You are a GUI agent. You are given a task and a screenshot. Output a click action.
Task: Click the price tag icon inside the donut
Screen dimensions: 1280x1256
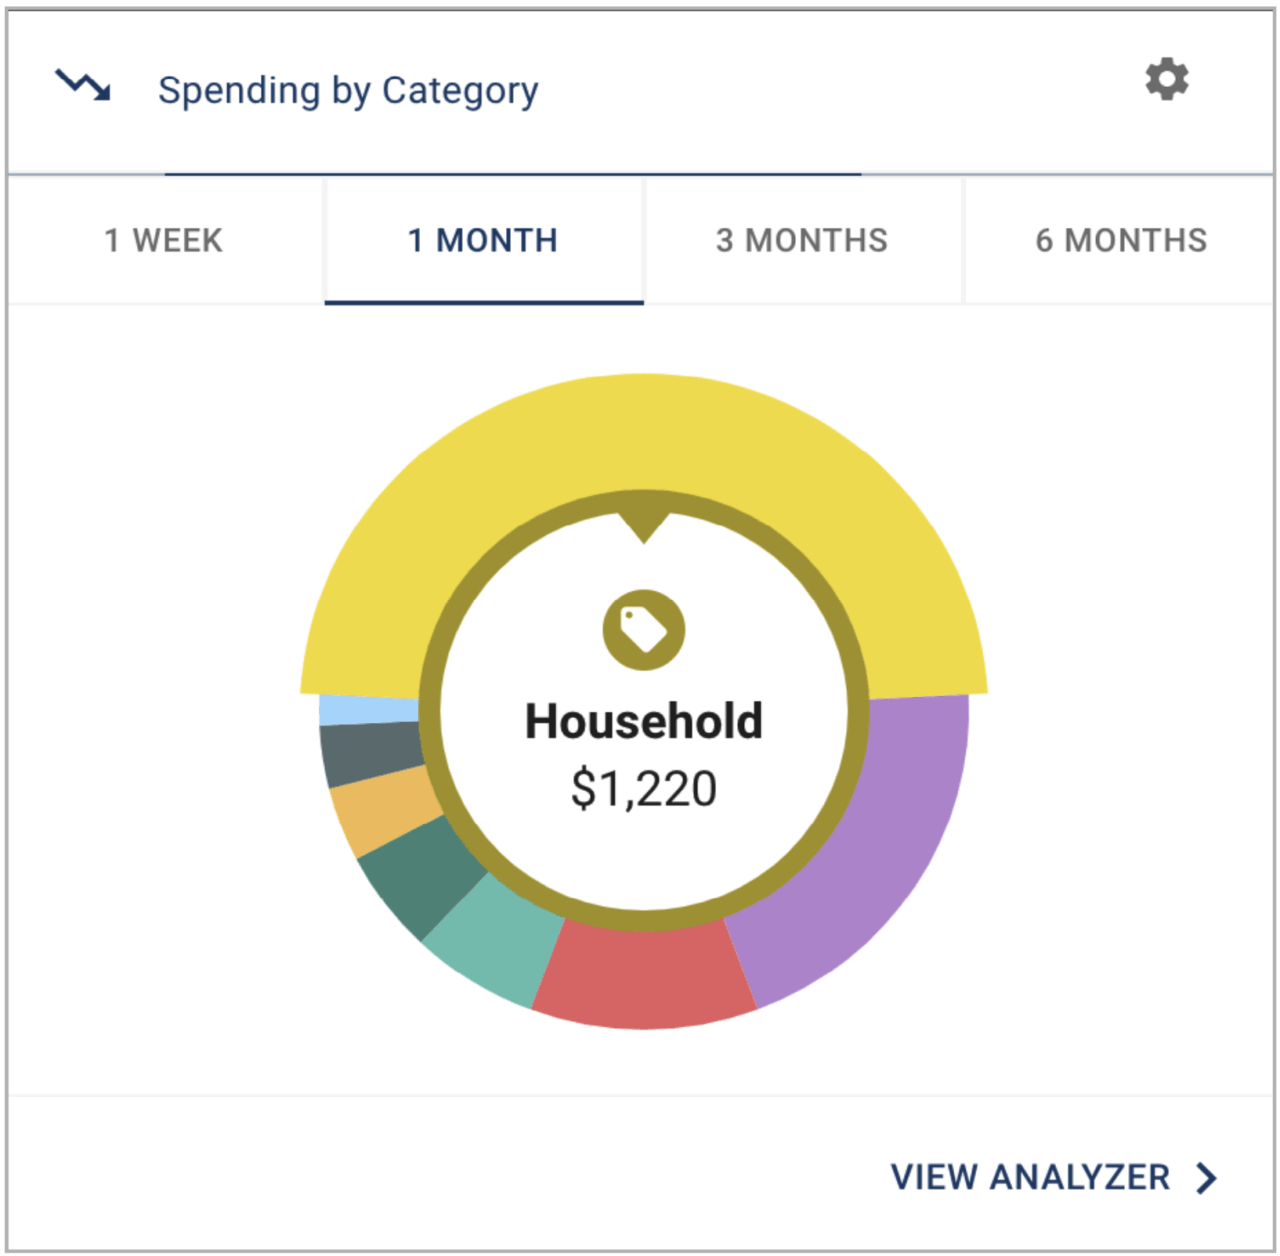point(643,630)
